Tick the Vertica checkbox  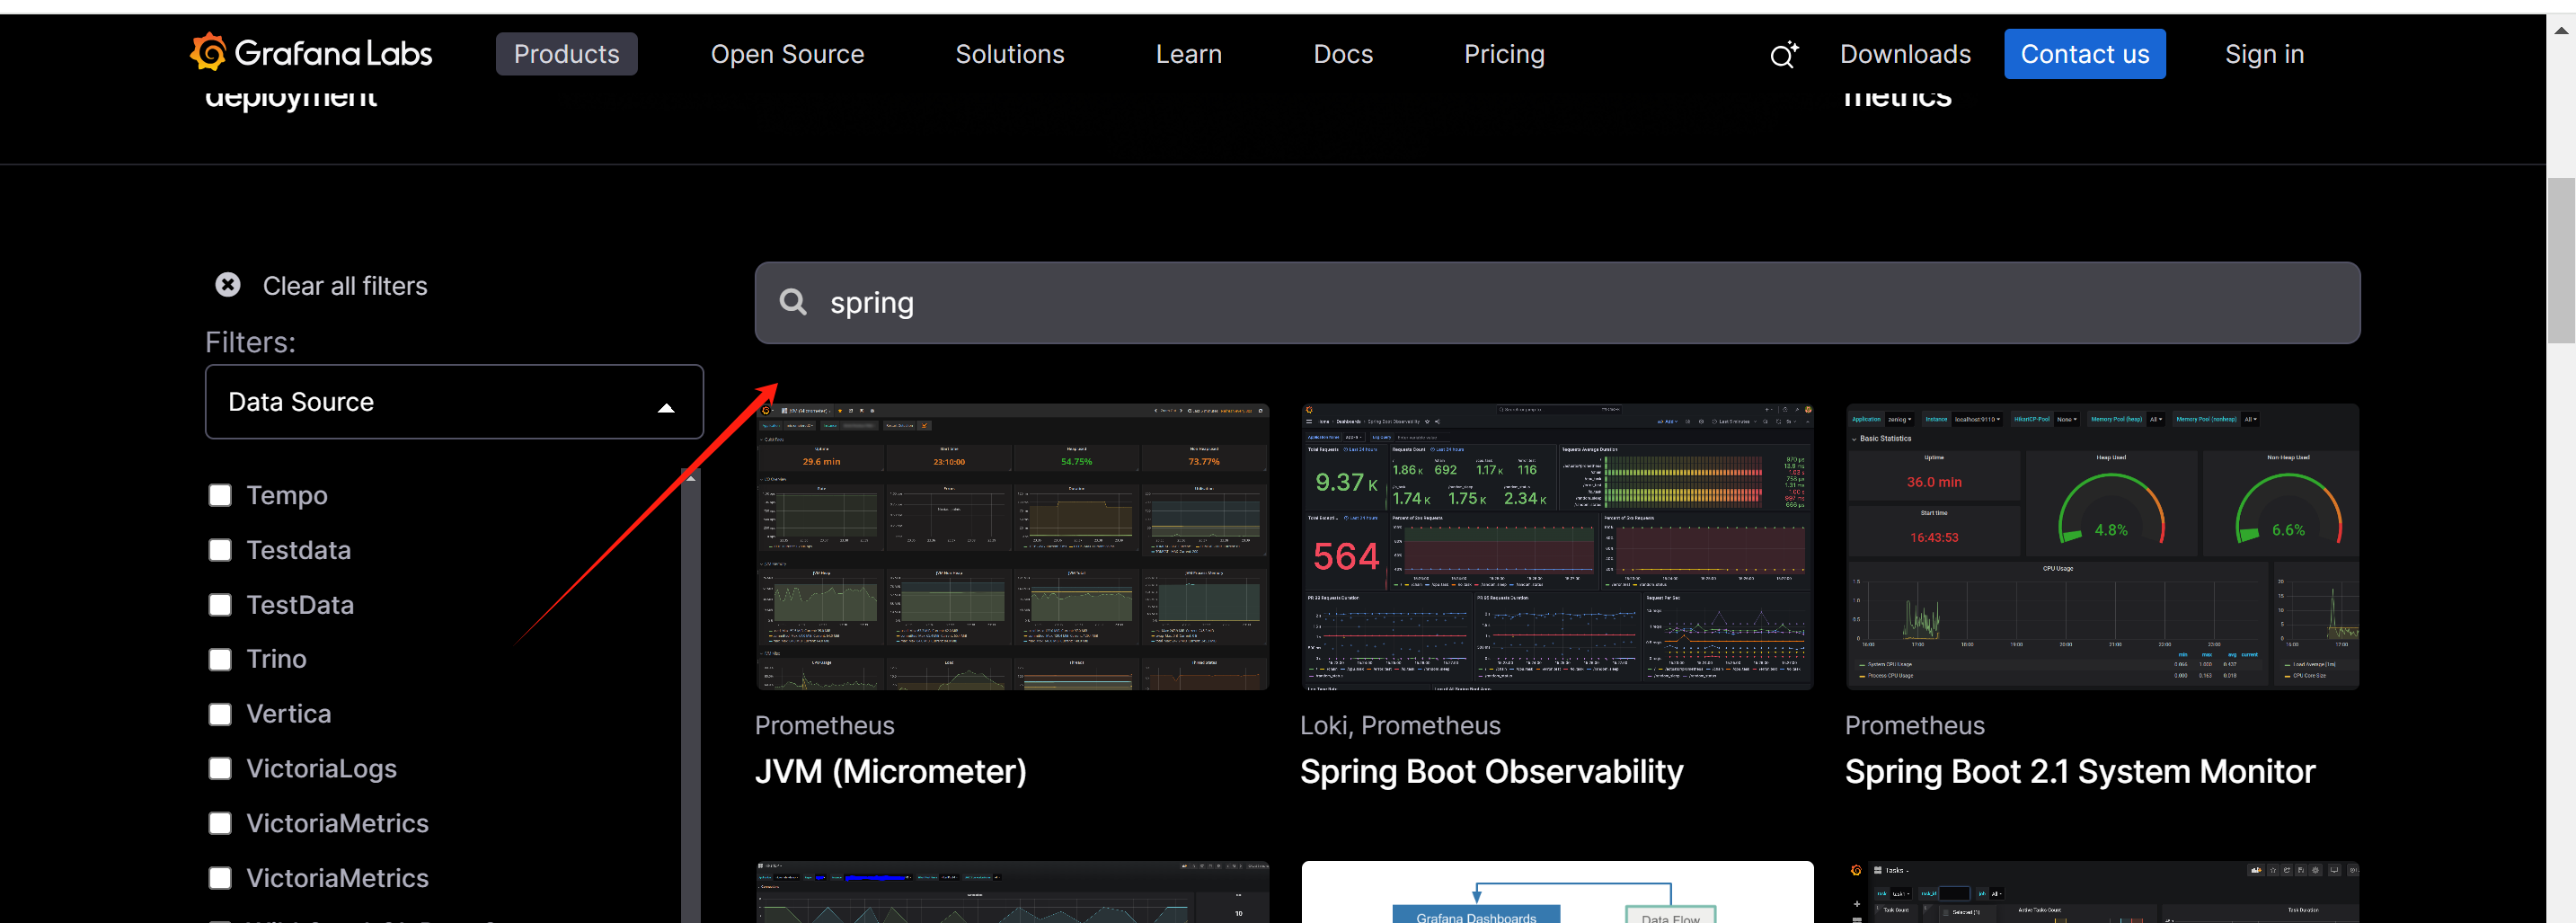click(220, 714)
